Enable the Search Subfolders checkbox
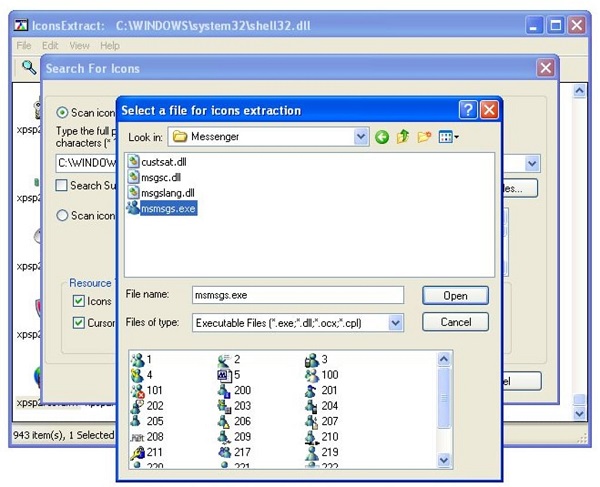Viewport: 600px width, 487px height. click(62, 185)
